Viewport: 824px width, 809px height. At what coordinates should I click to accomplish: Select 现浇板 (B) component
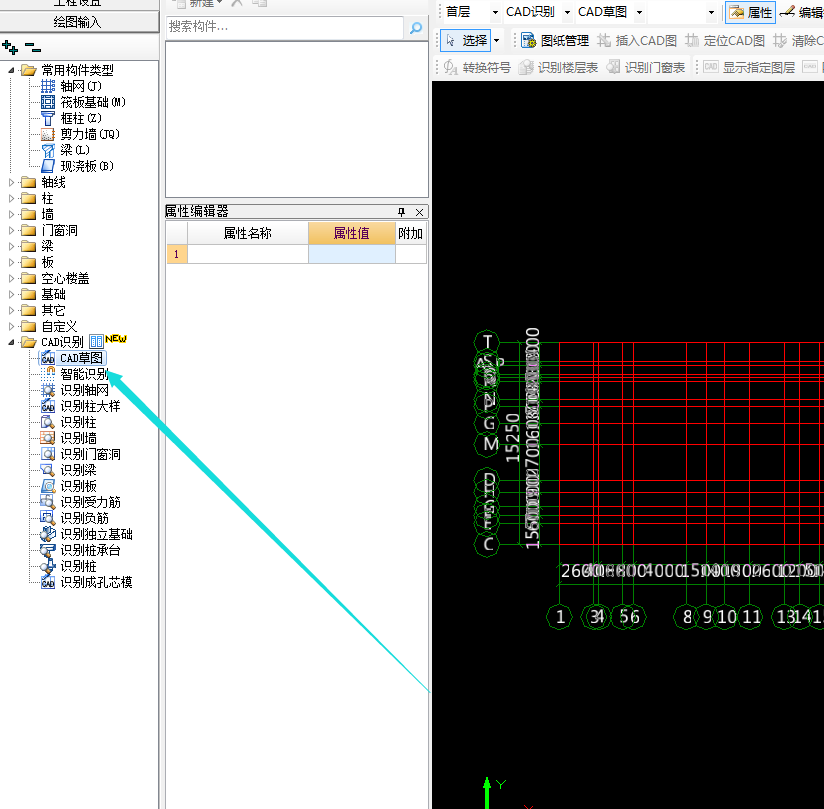[x=78, y=166]
